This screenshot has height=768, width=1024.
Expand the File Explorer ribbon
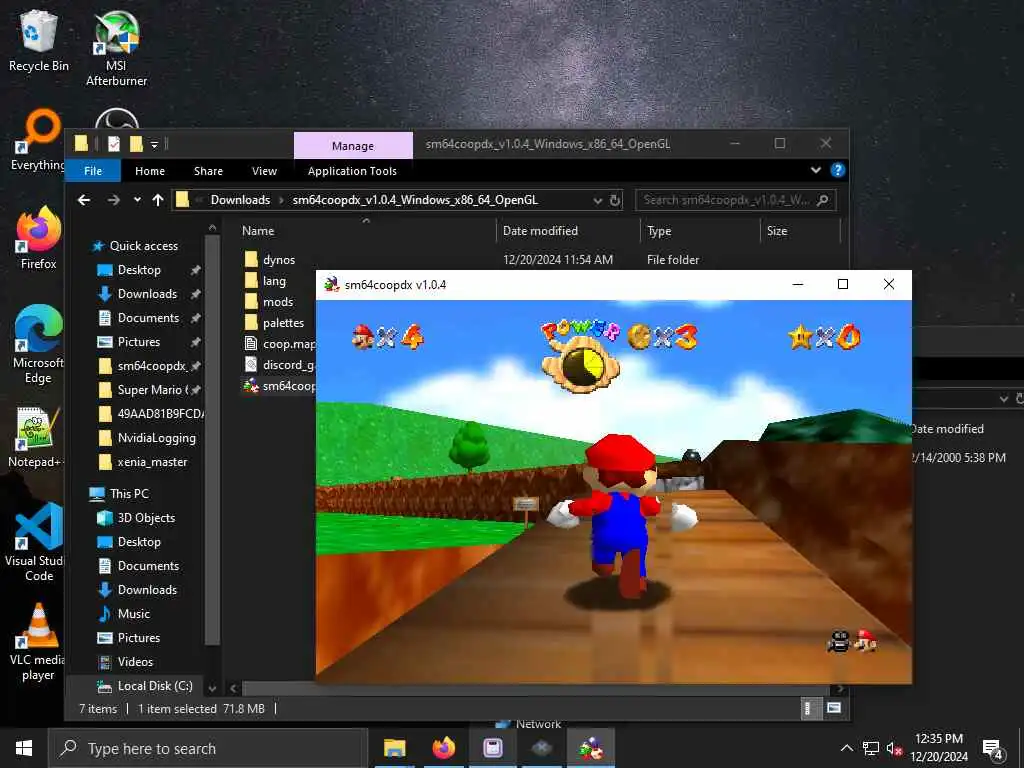click(816, 170)
